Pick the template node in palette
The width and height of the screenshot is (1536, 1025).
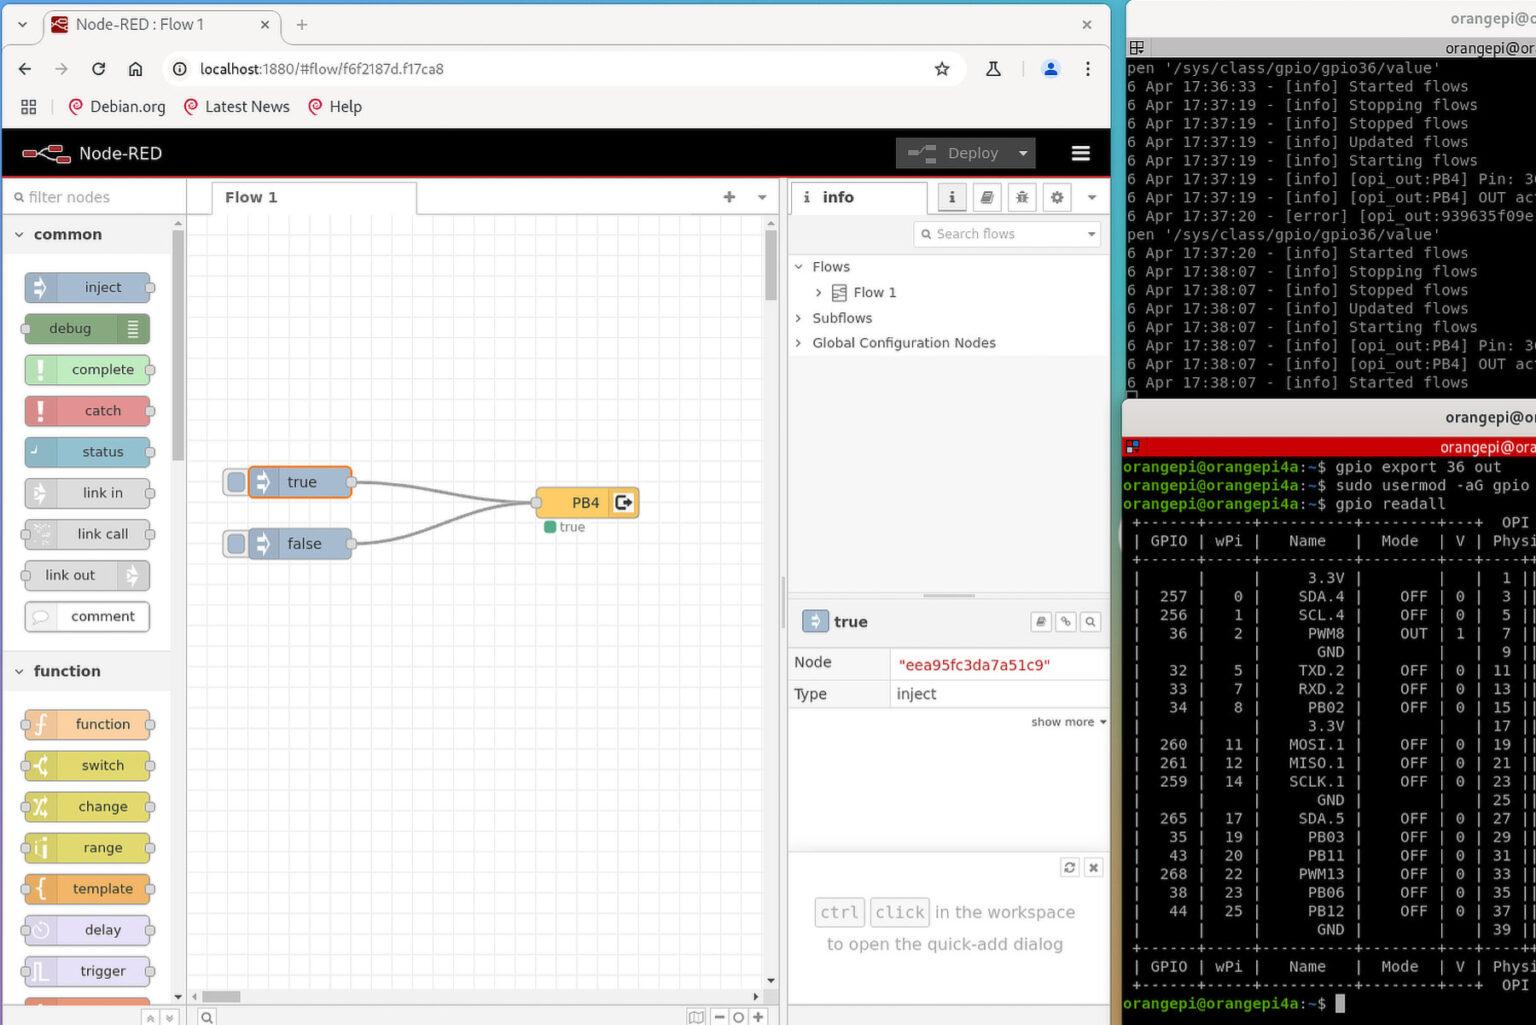point(88,889)
